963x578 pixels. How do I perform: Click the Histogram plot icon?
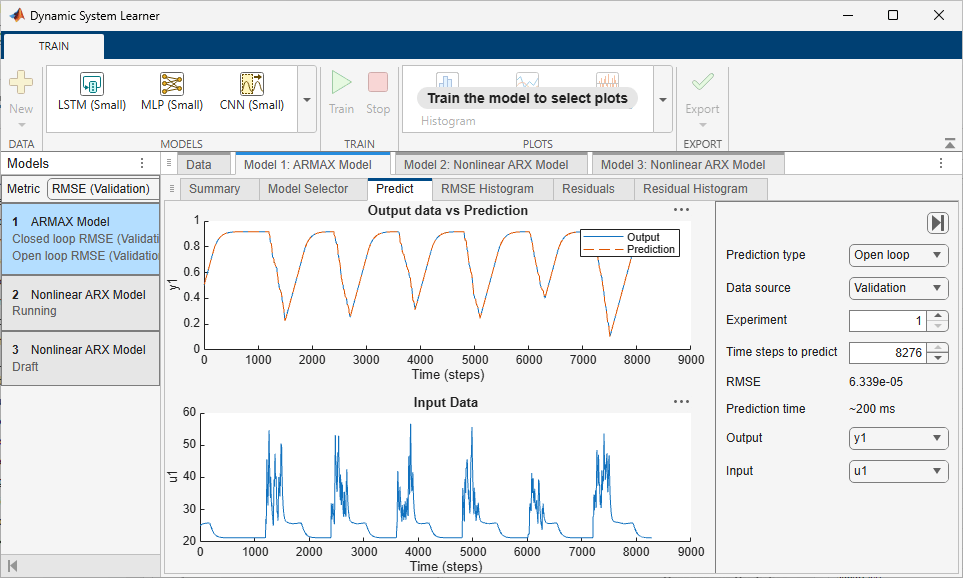point(448,80)
